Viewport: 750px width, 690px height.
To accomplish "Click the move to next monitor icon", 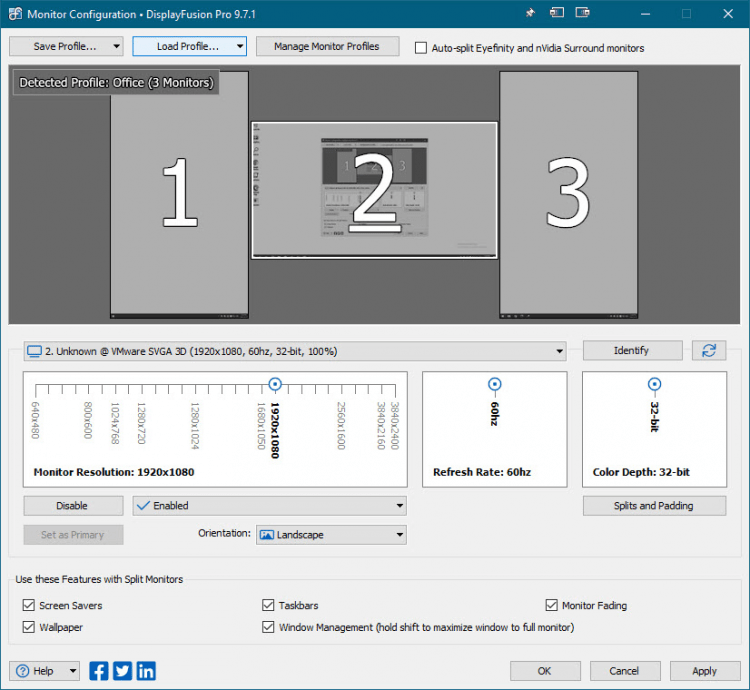I will pos(583,14).
